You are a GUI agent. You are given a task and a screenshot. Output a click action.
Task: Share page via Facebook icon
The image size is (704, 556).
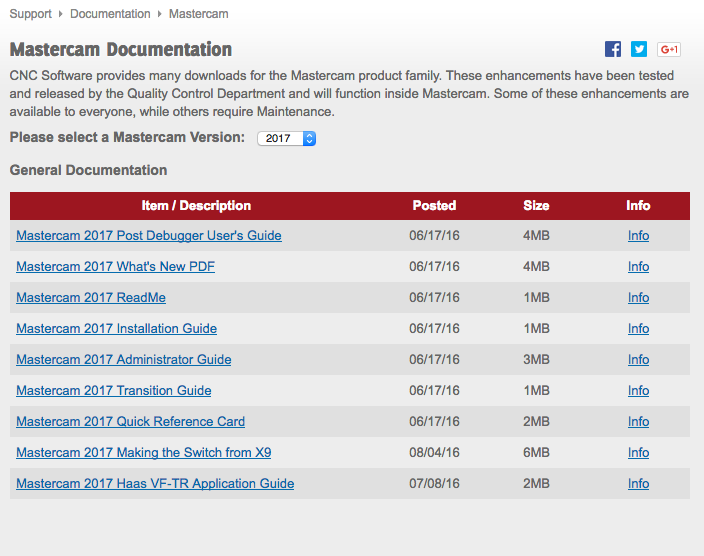tap(613, 49)
